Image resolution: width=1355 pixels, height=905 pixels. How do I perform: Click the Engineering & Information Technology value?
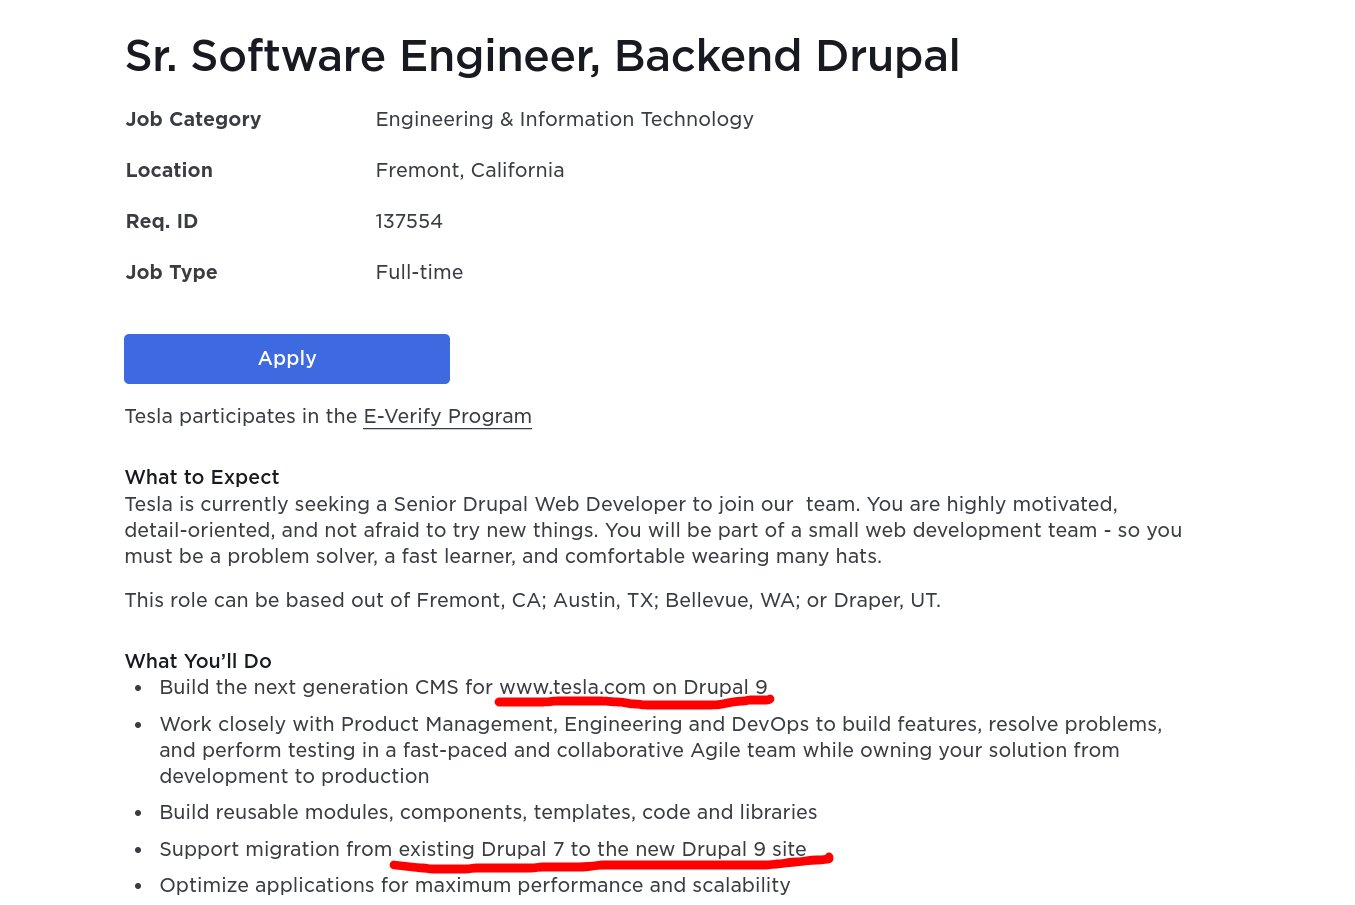[x=564, y=119]
